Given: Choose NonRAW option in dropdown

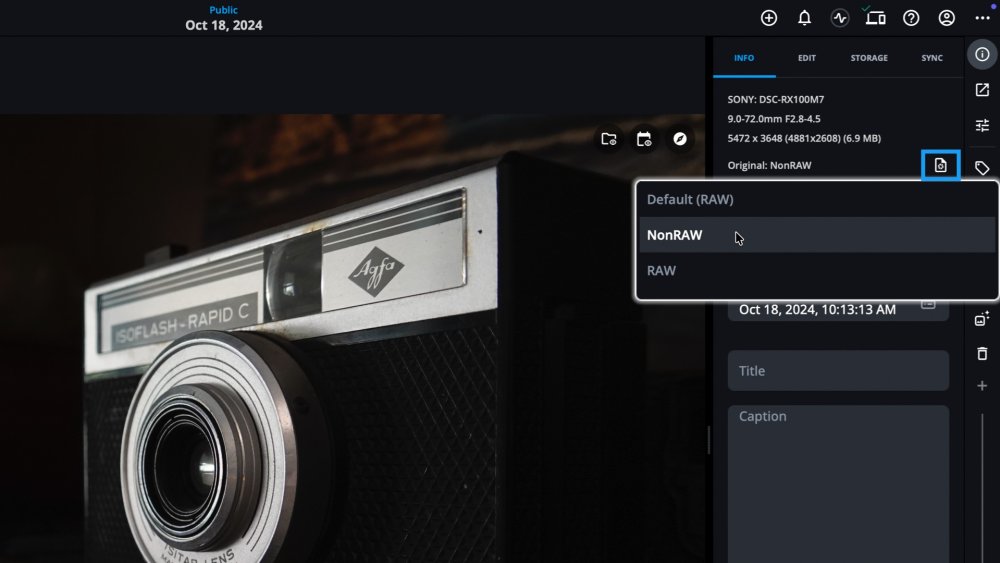Looking at the screenshot, I should tap(817, 235).
